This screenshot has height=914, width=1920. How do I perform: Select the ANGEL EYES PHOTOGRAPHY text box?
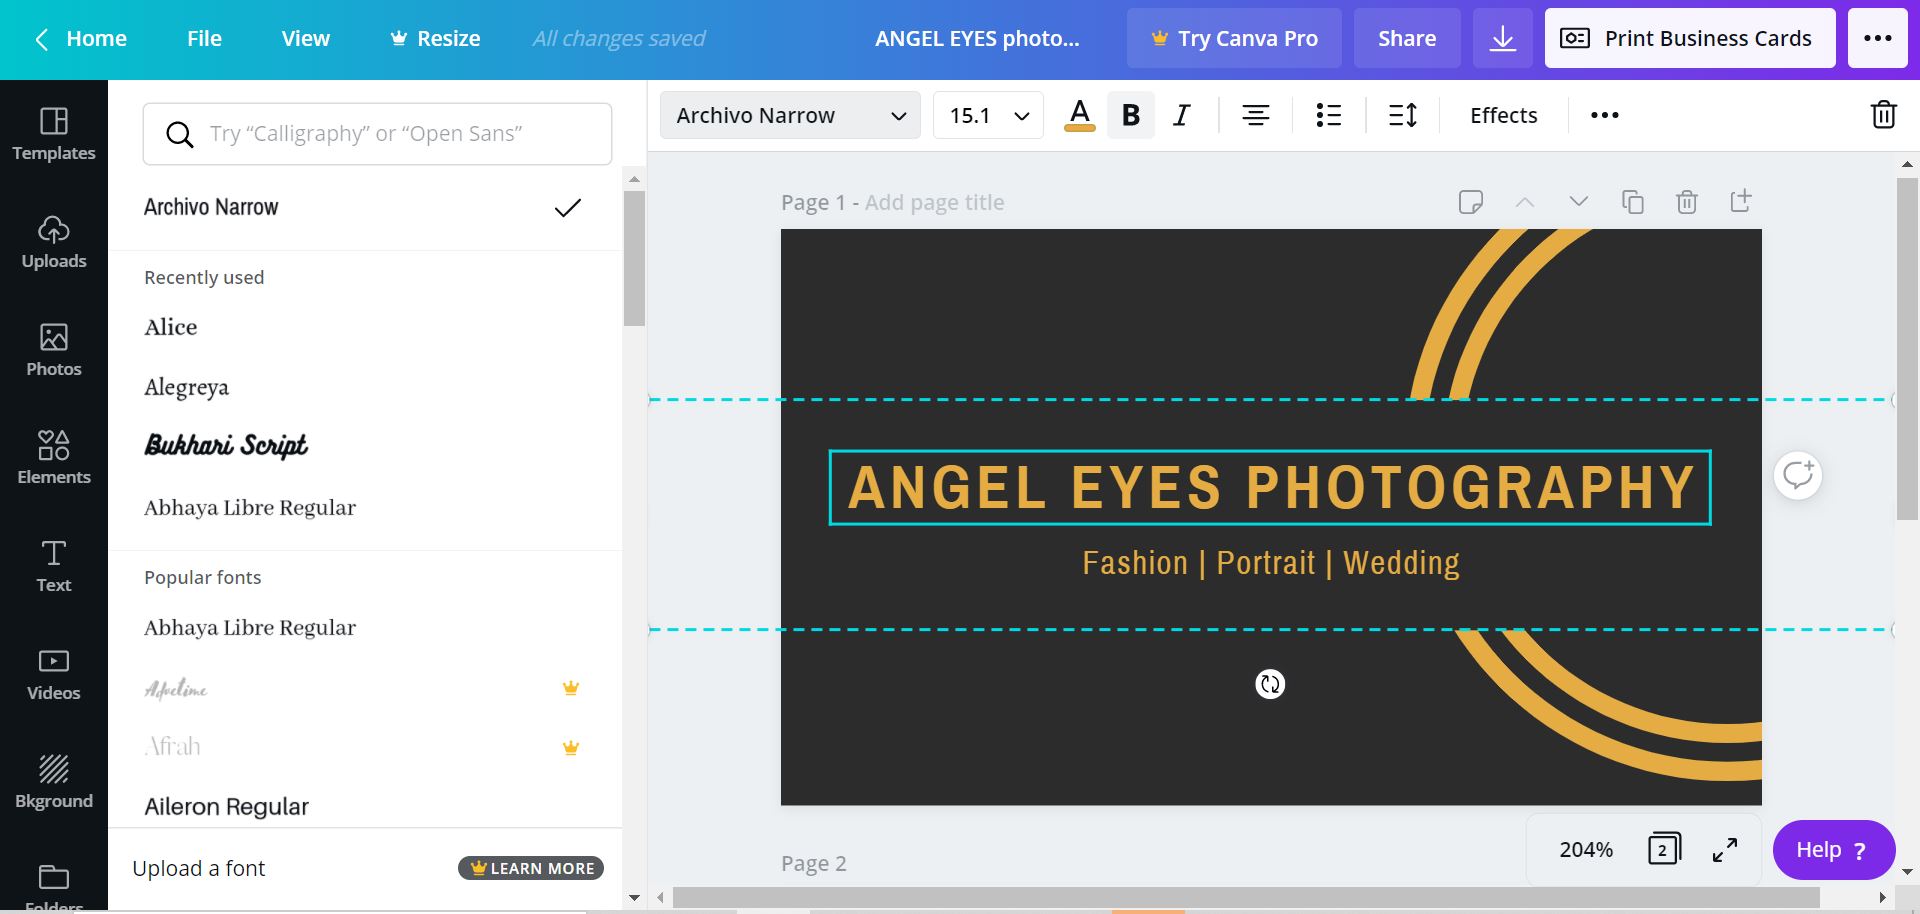[1270, 488]
